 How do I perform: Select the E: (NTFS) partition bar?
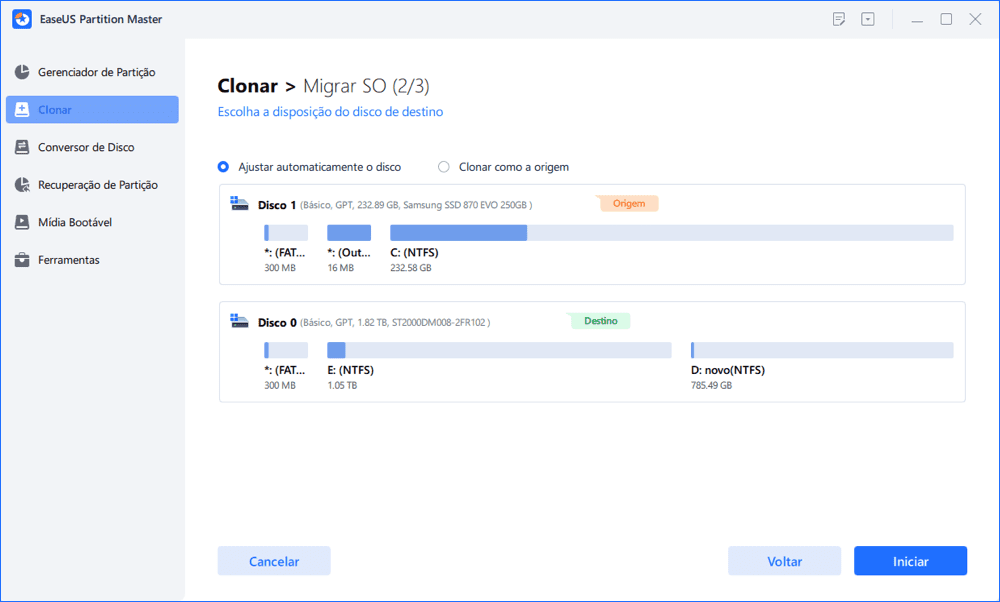coord(499,350)
